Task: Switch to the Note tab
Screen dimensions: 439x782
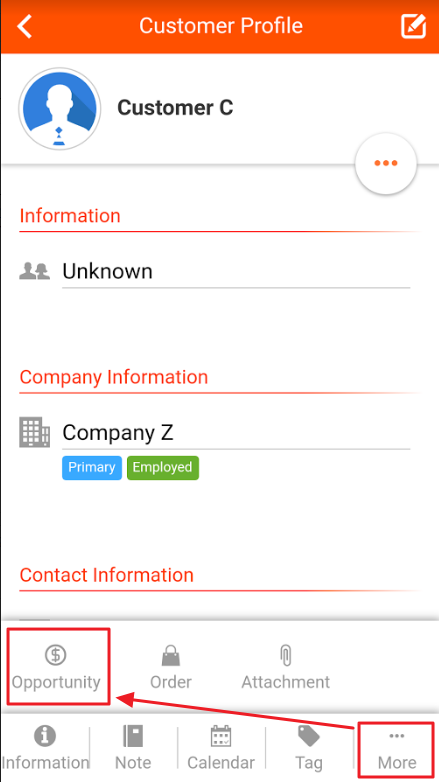Action: [133, 747]
